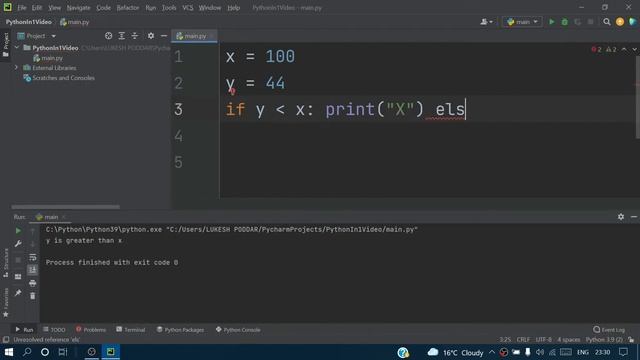640x360 pixels.
Task: Open the View menu
Action: click(54, 8)
